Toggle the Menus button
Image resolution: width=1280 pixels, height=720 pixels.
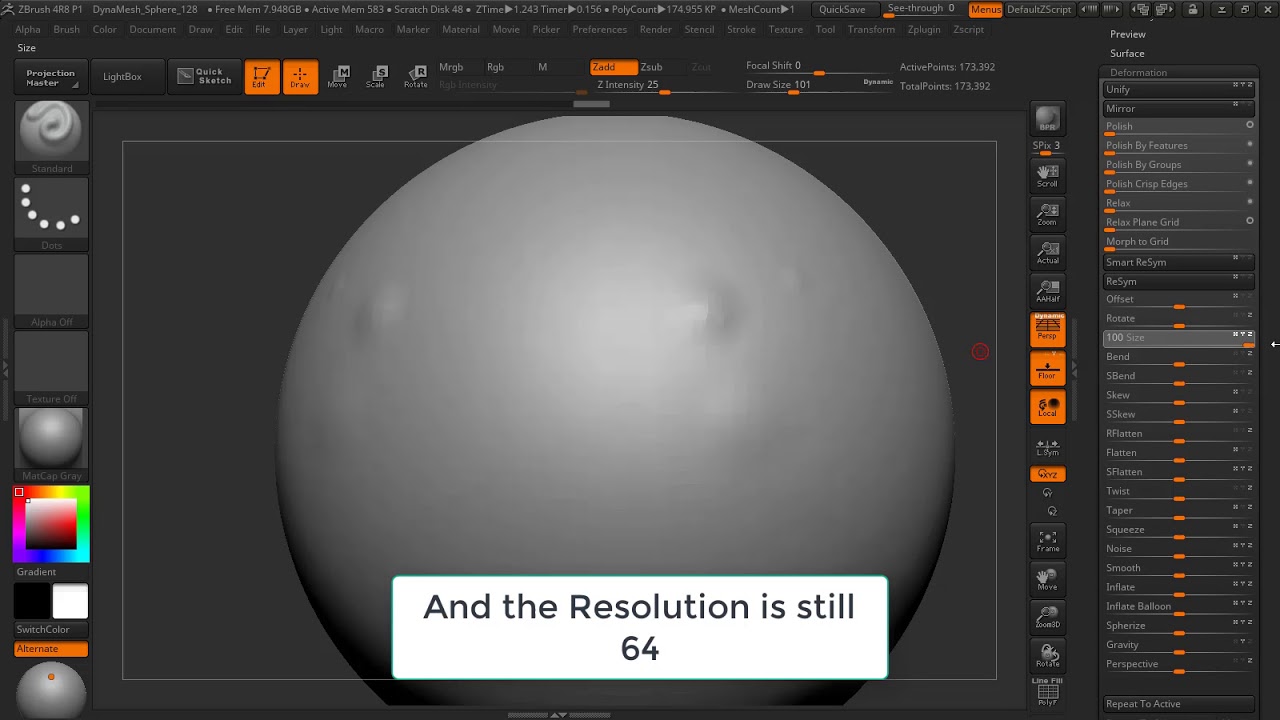point(985,9)
